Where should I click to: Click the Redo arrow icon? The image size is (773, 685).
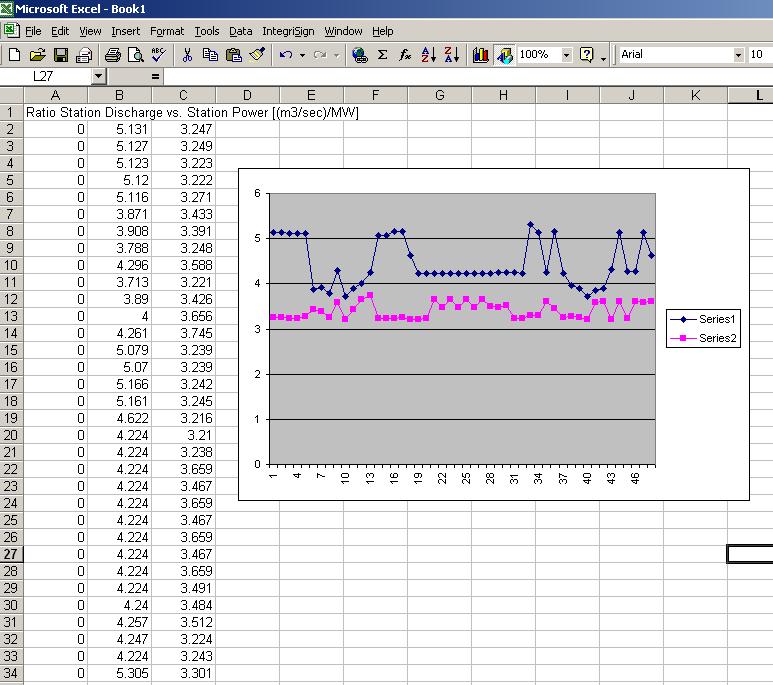pyautogui.click(x=320, y=55)
